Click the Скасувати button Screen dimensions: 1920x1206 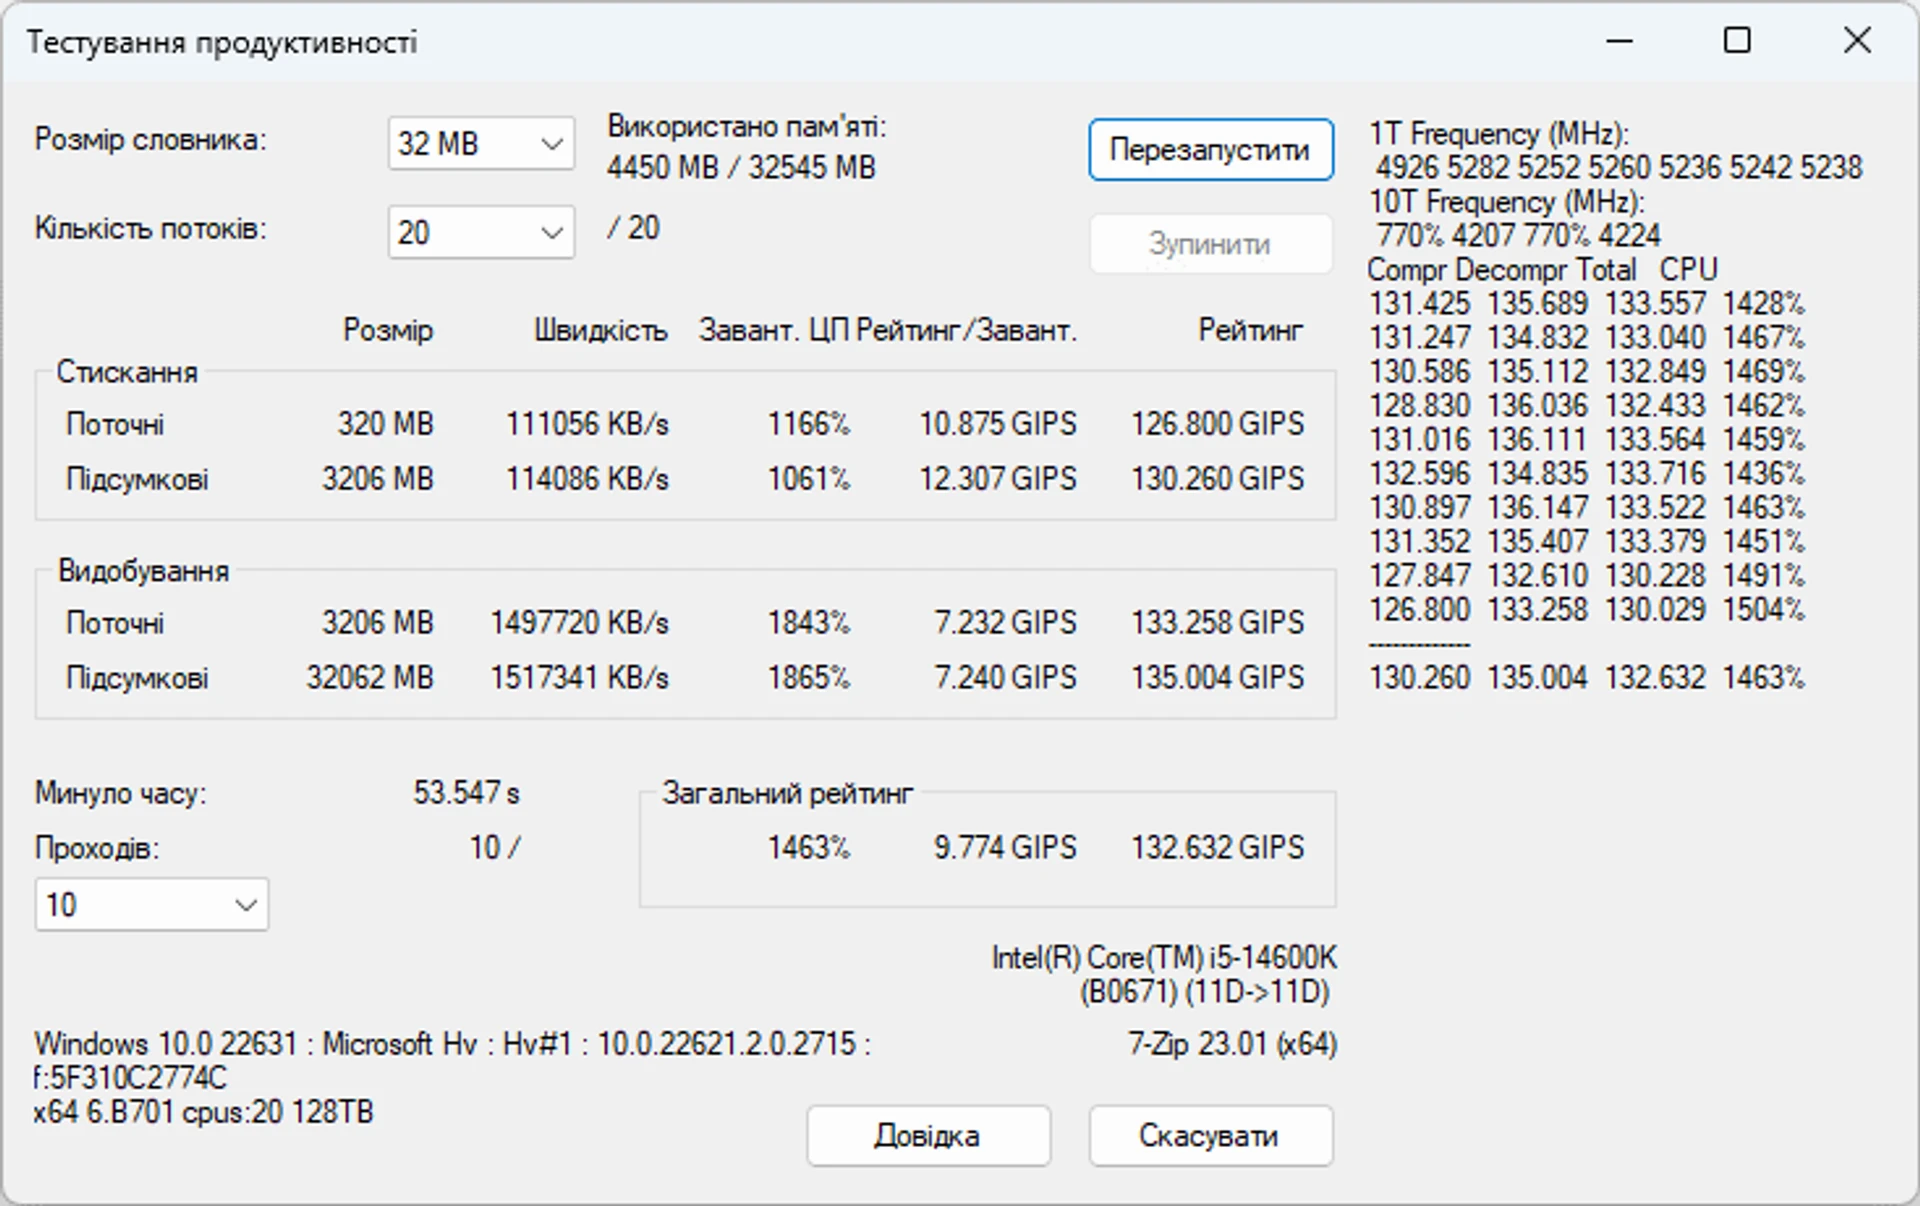(x=1210, y=1136)
